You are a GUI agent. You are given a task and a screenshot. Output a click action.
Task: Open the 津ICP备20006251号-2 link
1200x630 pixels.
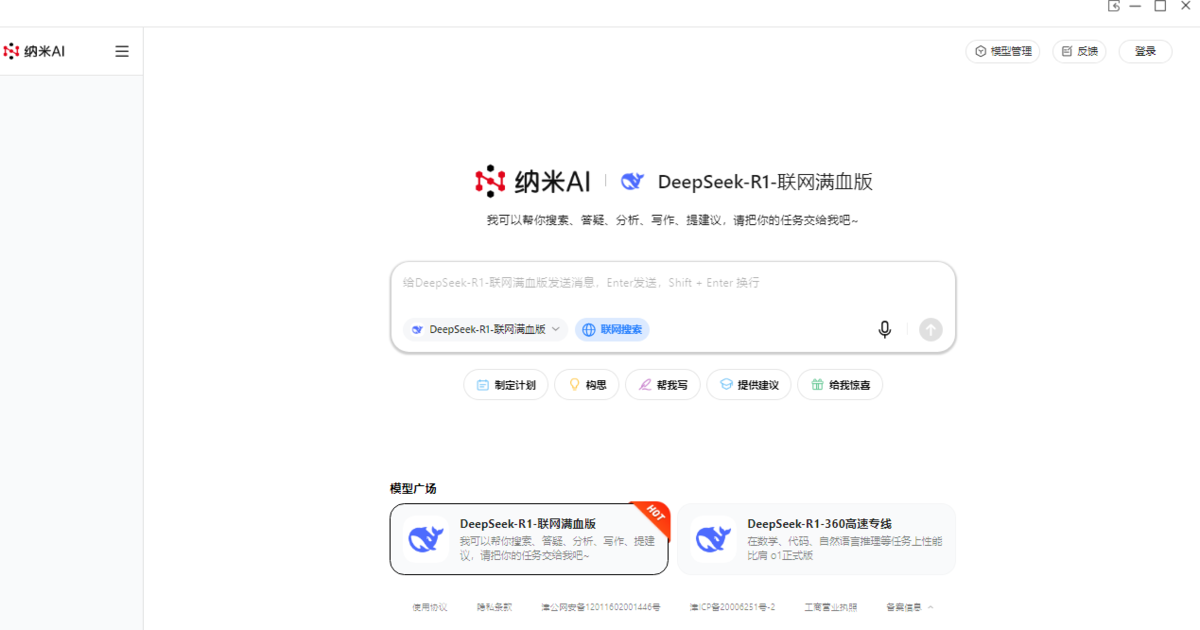[x=732, y=607]
